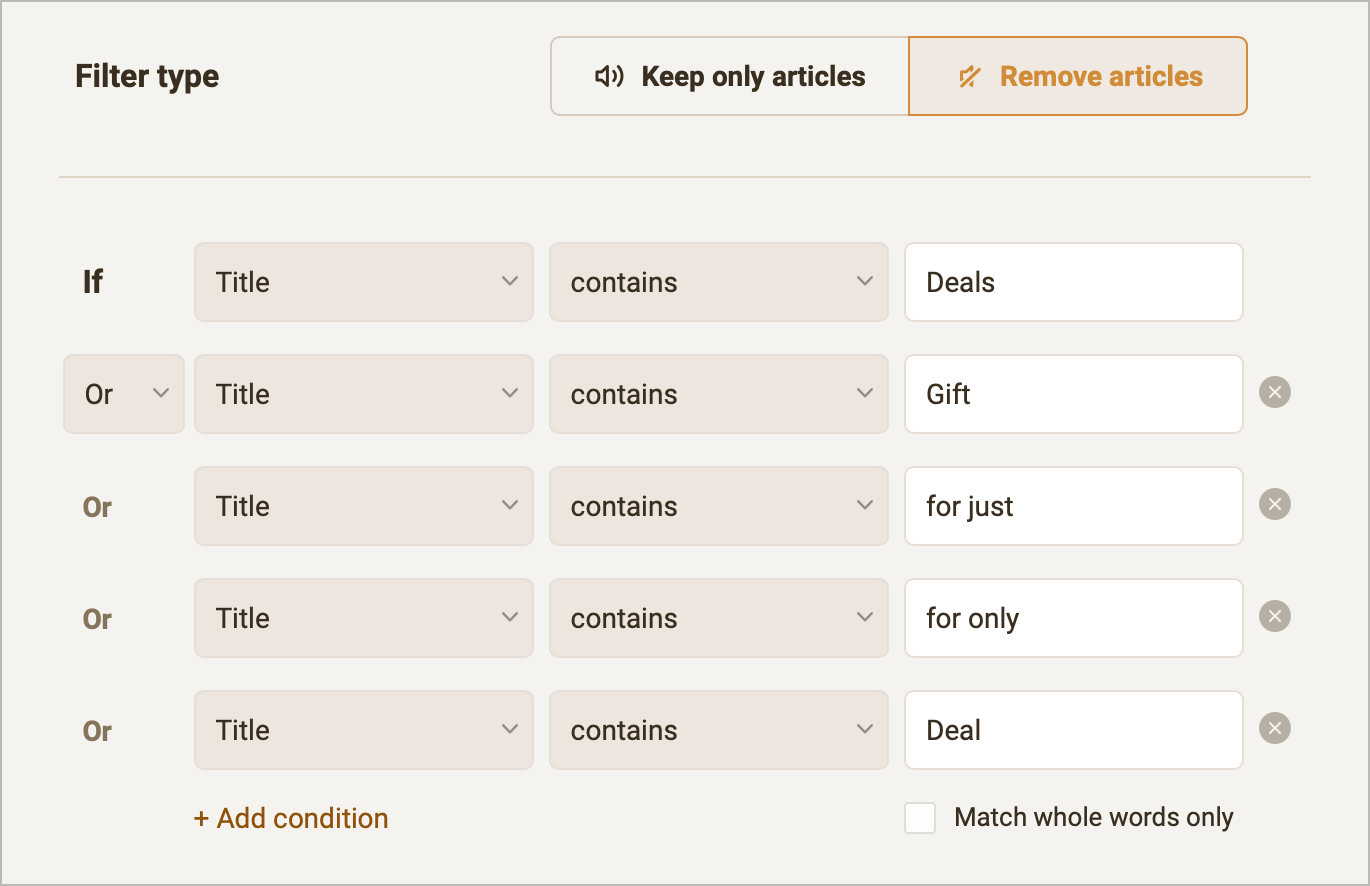Open the contains dropdown on the Deal row
The width and height of the screenshot is (1370, 886).
click(x=718, y=729)
